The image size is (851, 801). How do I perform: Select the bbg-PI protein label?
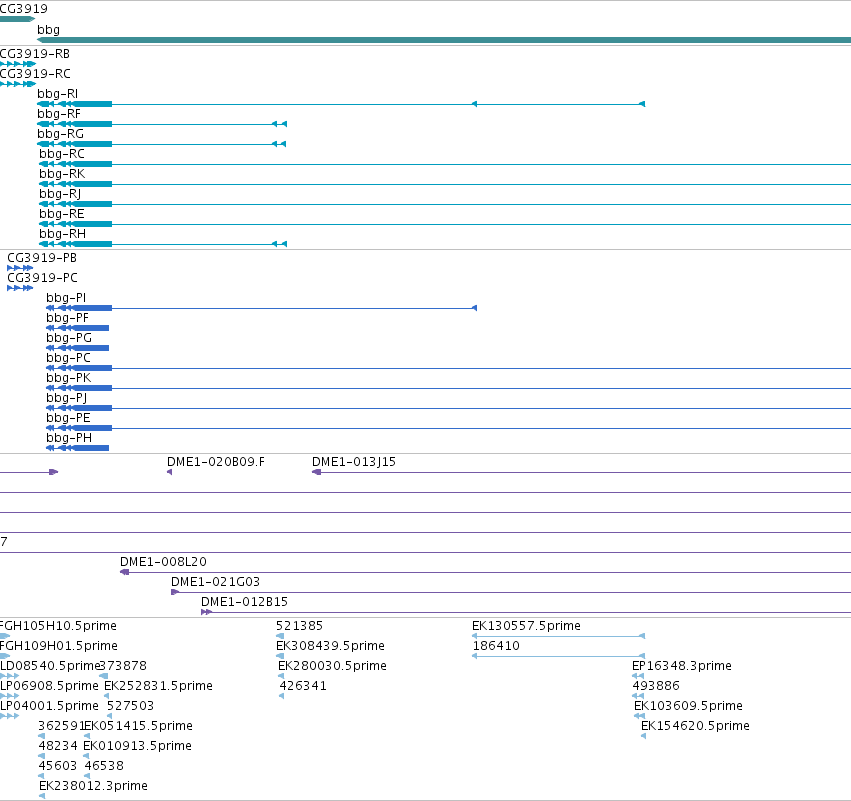[66, 298]
